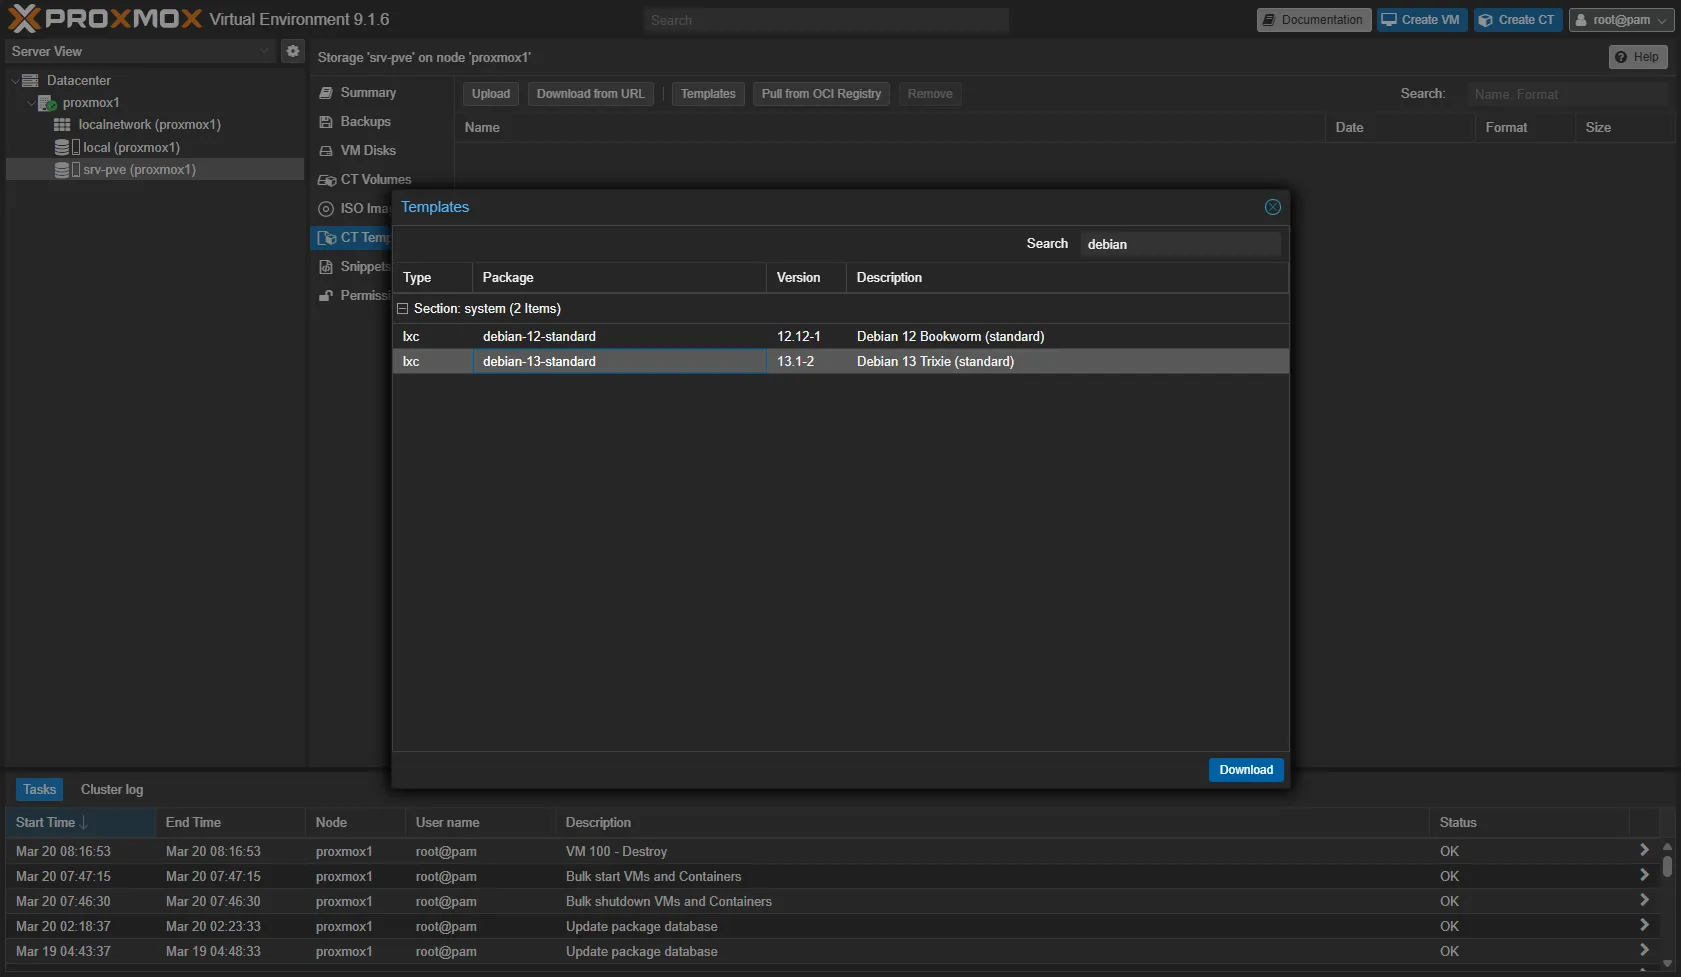
Task: Click the Download button
Action: (1245, 770)
